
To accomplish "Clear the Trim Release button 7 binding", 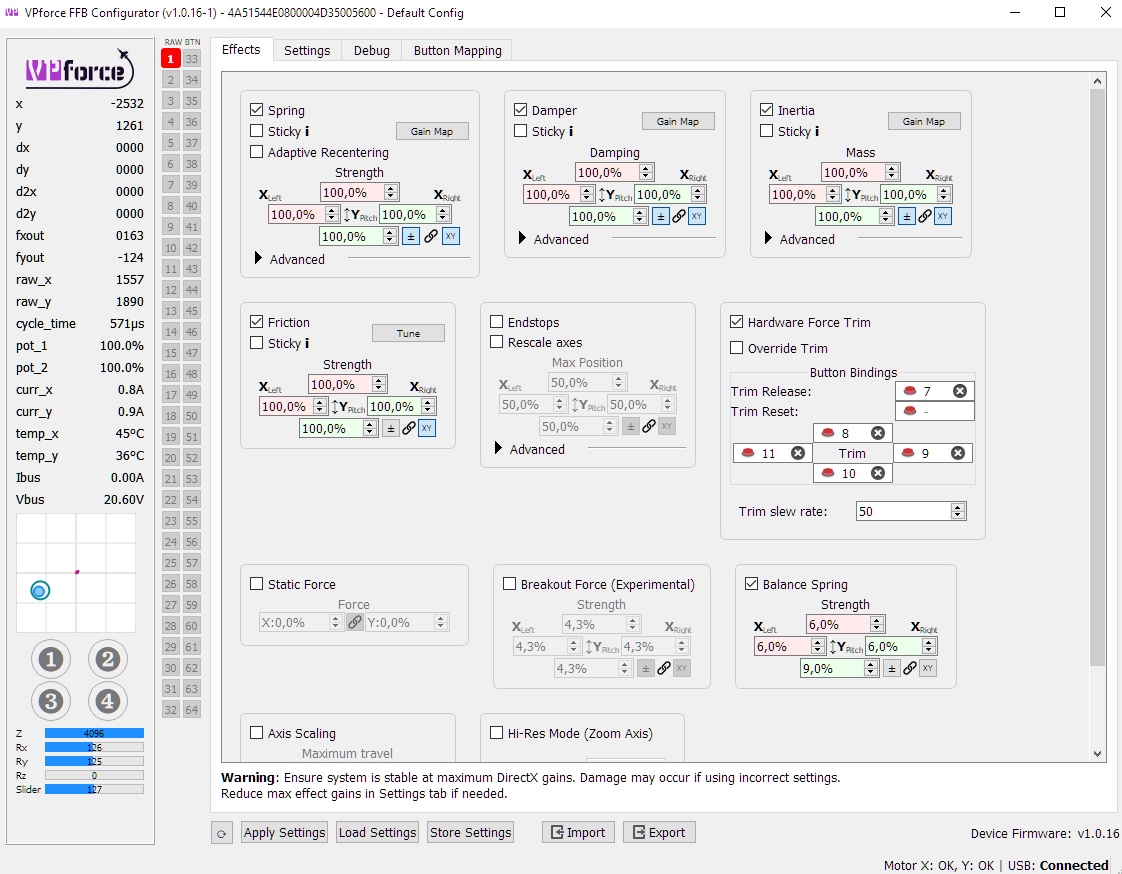I will pyautogui.click(x=960, y=391).
